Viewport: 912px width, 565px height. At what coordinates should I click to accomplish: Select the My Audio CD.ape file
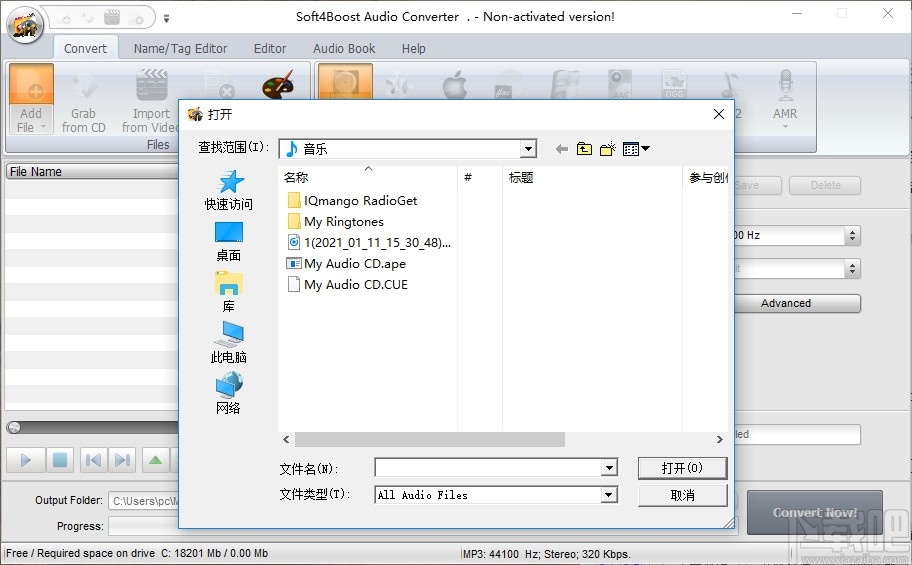tap(347, 264)
